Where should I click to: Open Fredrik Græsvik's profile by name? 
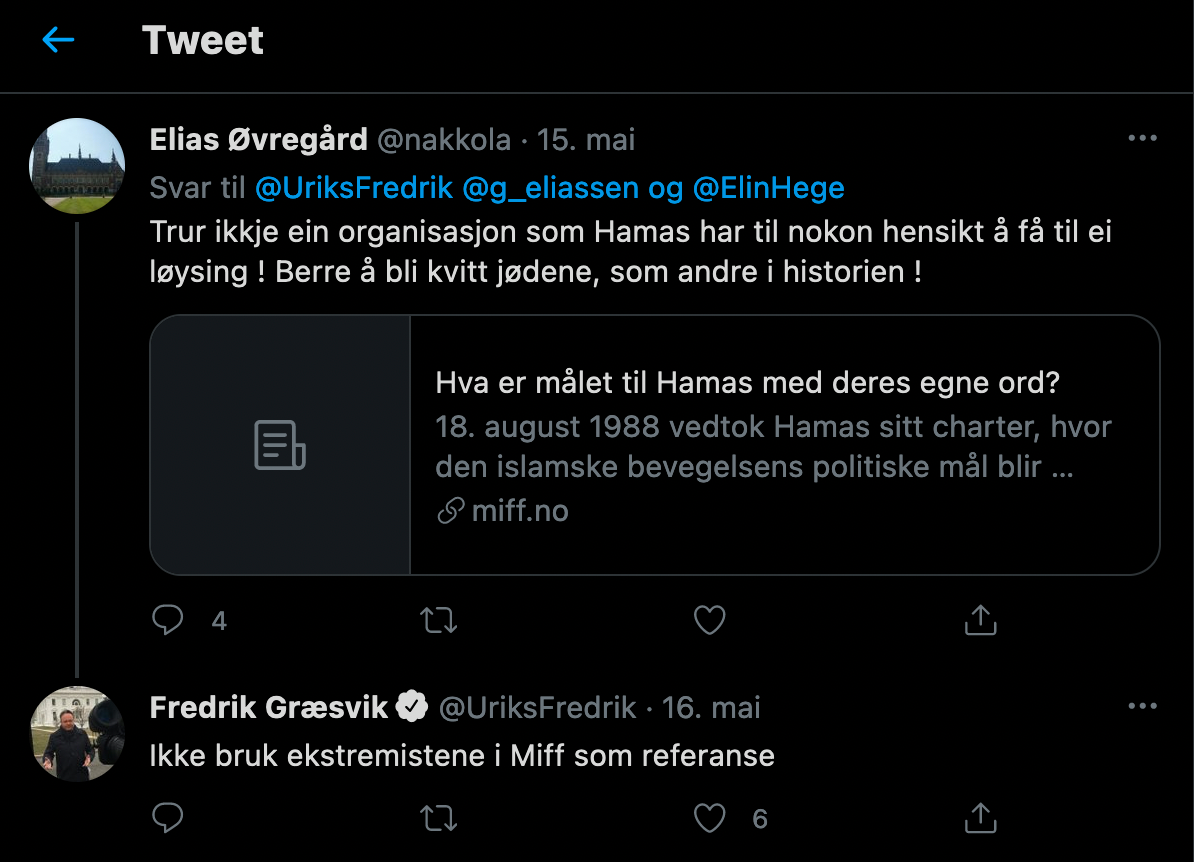click(269, 708)
